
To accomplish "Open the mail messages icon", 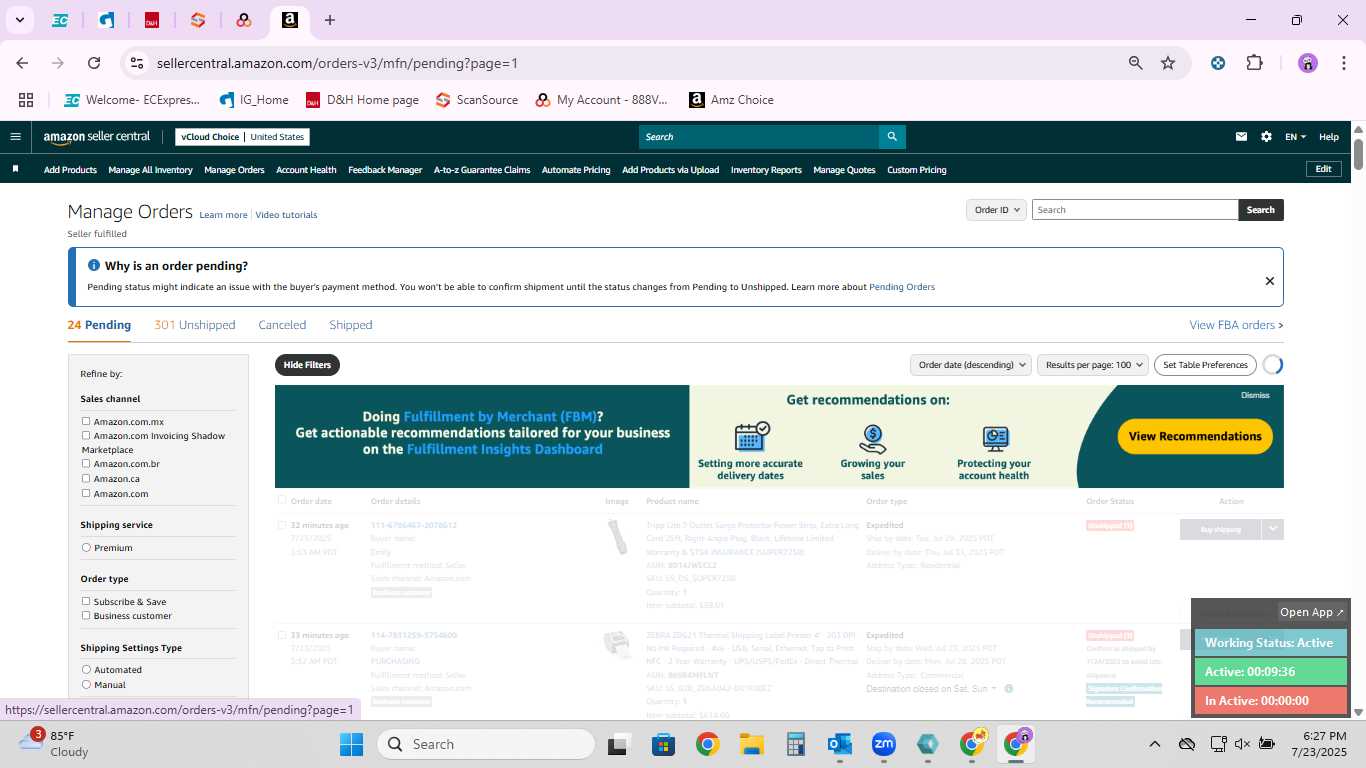I will pyautogui.click(x=1241, y=137).
